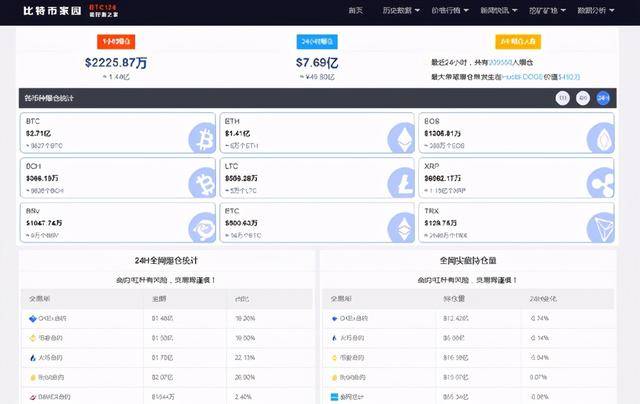Click the 2.40% cell in BitMEX row
This screenshot has width=640, height=404.
pyautogui.click(x=243, y=397)
